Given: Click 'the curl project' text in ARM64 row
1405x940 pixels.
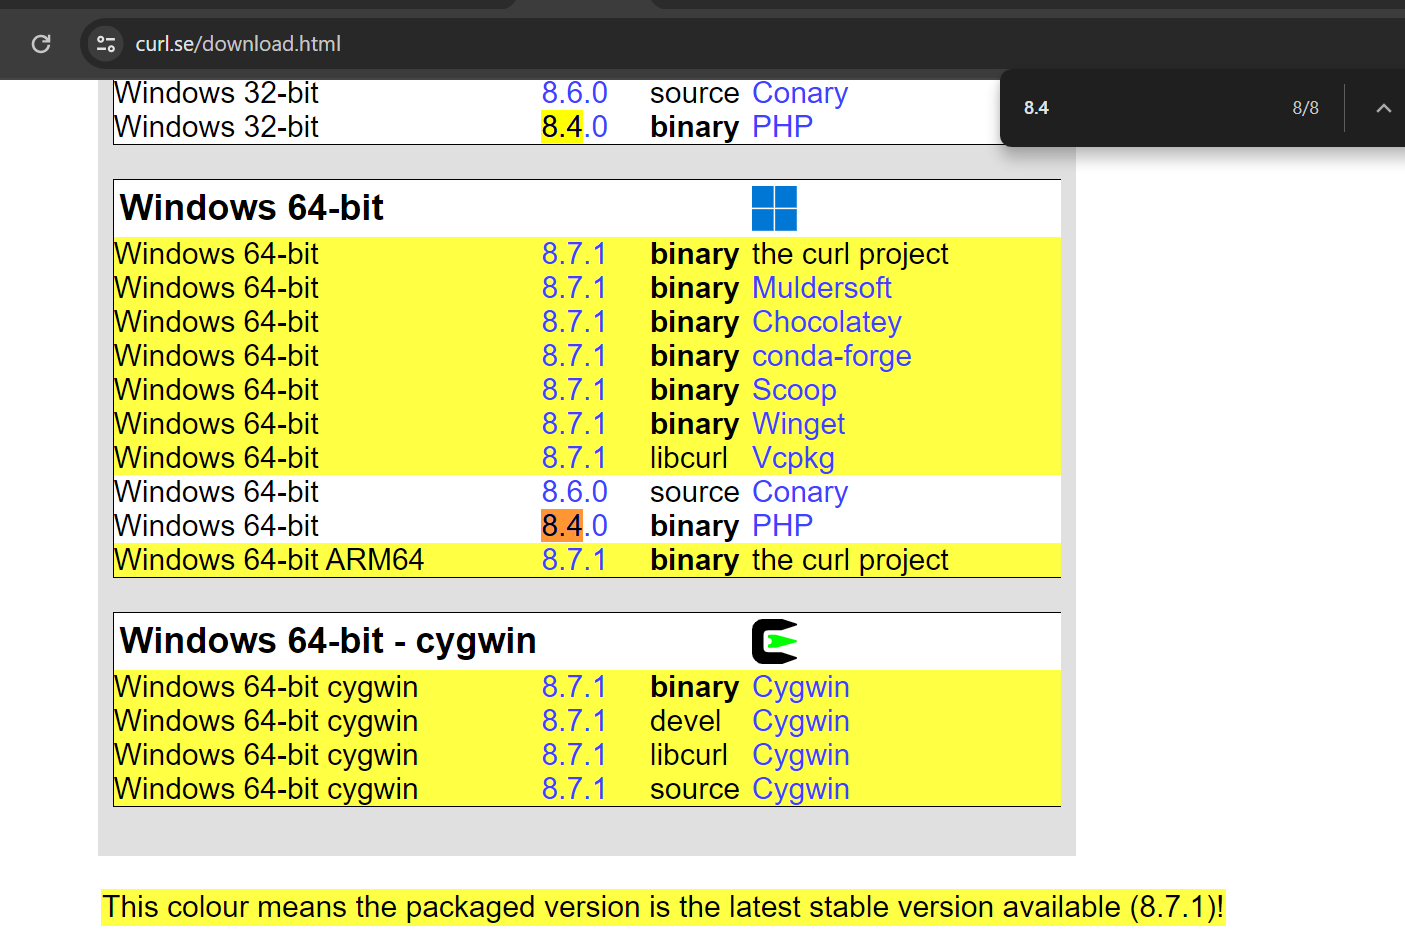Looking at the screenshot, I should tap(850, 560).
